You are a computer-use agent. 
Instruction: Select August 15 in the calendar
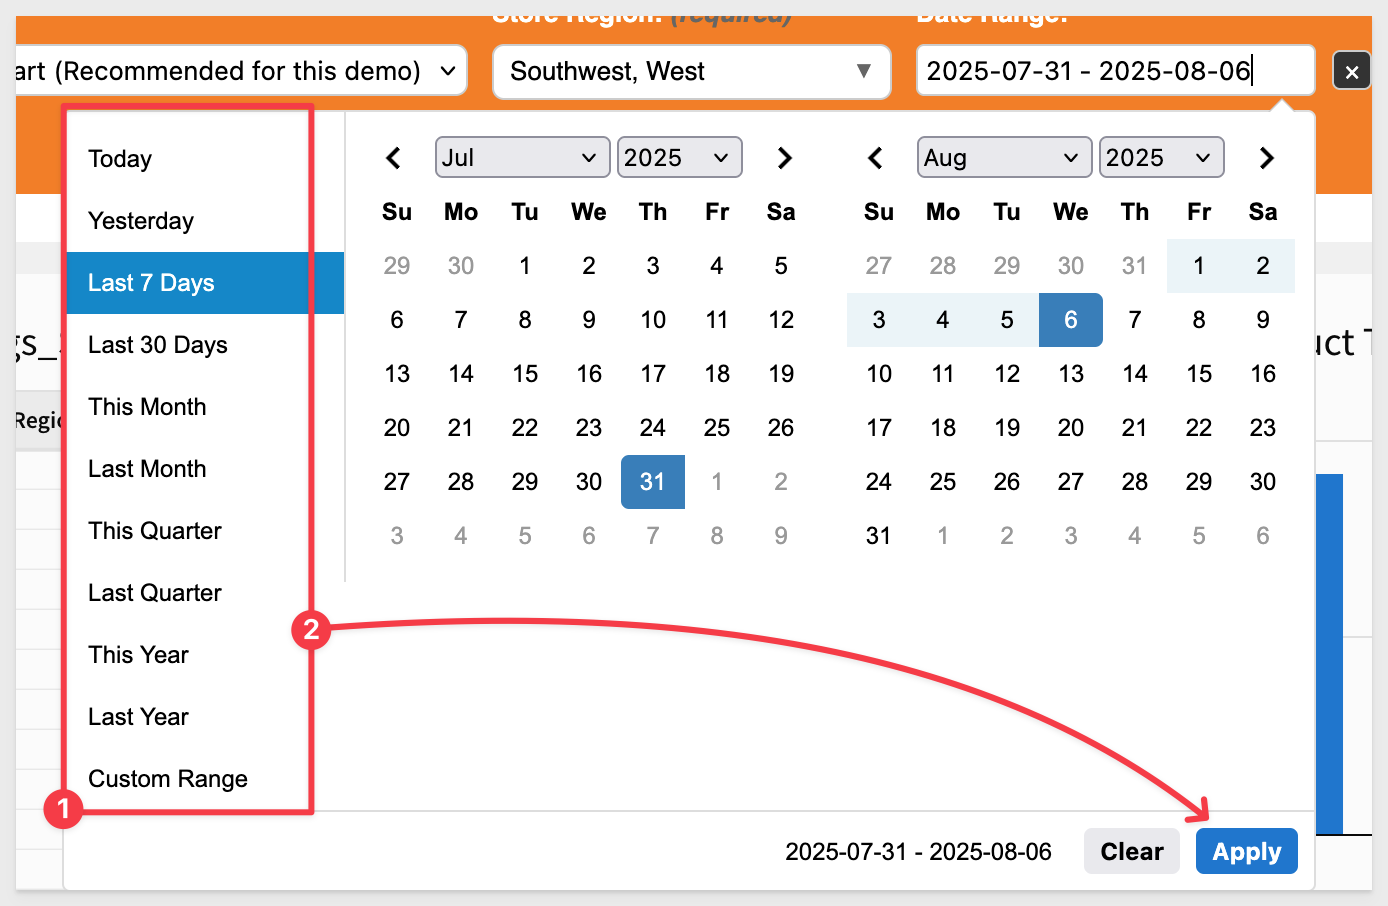[x=1199, y=374]
